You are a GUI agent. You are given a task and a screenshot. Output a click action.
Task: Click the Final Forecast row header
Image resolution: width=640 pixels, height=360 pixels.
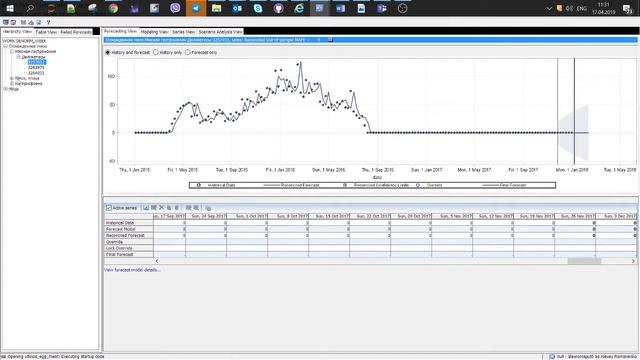click(129, 254)
